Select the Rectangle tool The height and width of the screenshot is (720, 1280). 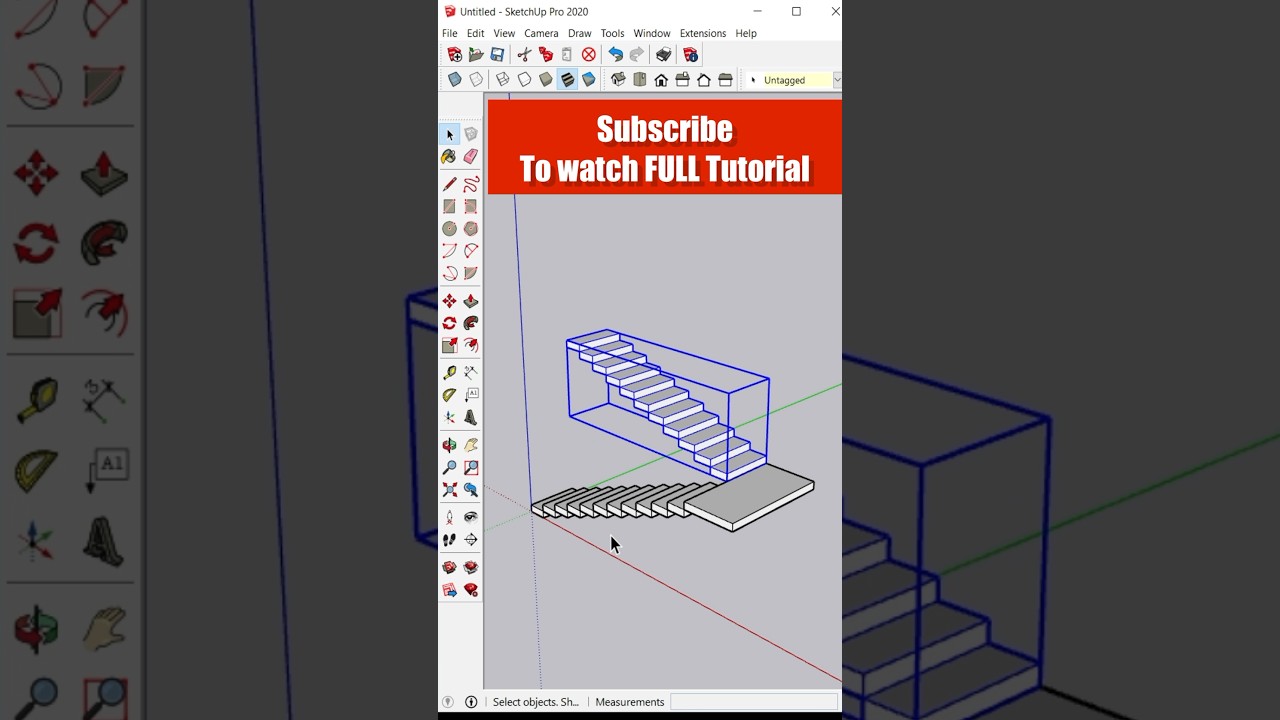[x=449, y=206]
